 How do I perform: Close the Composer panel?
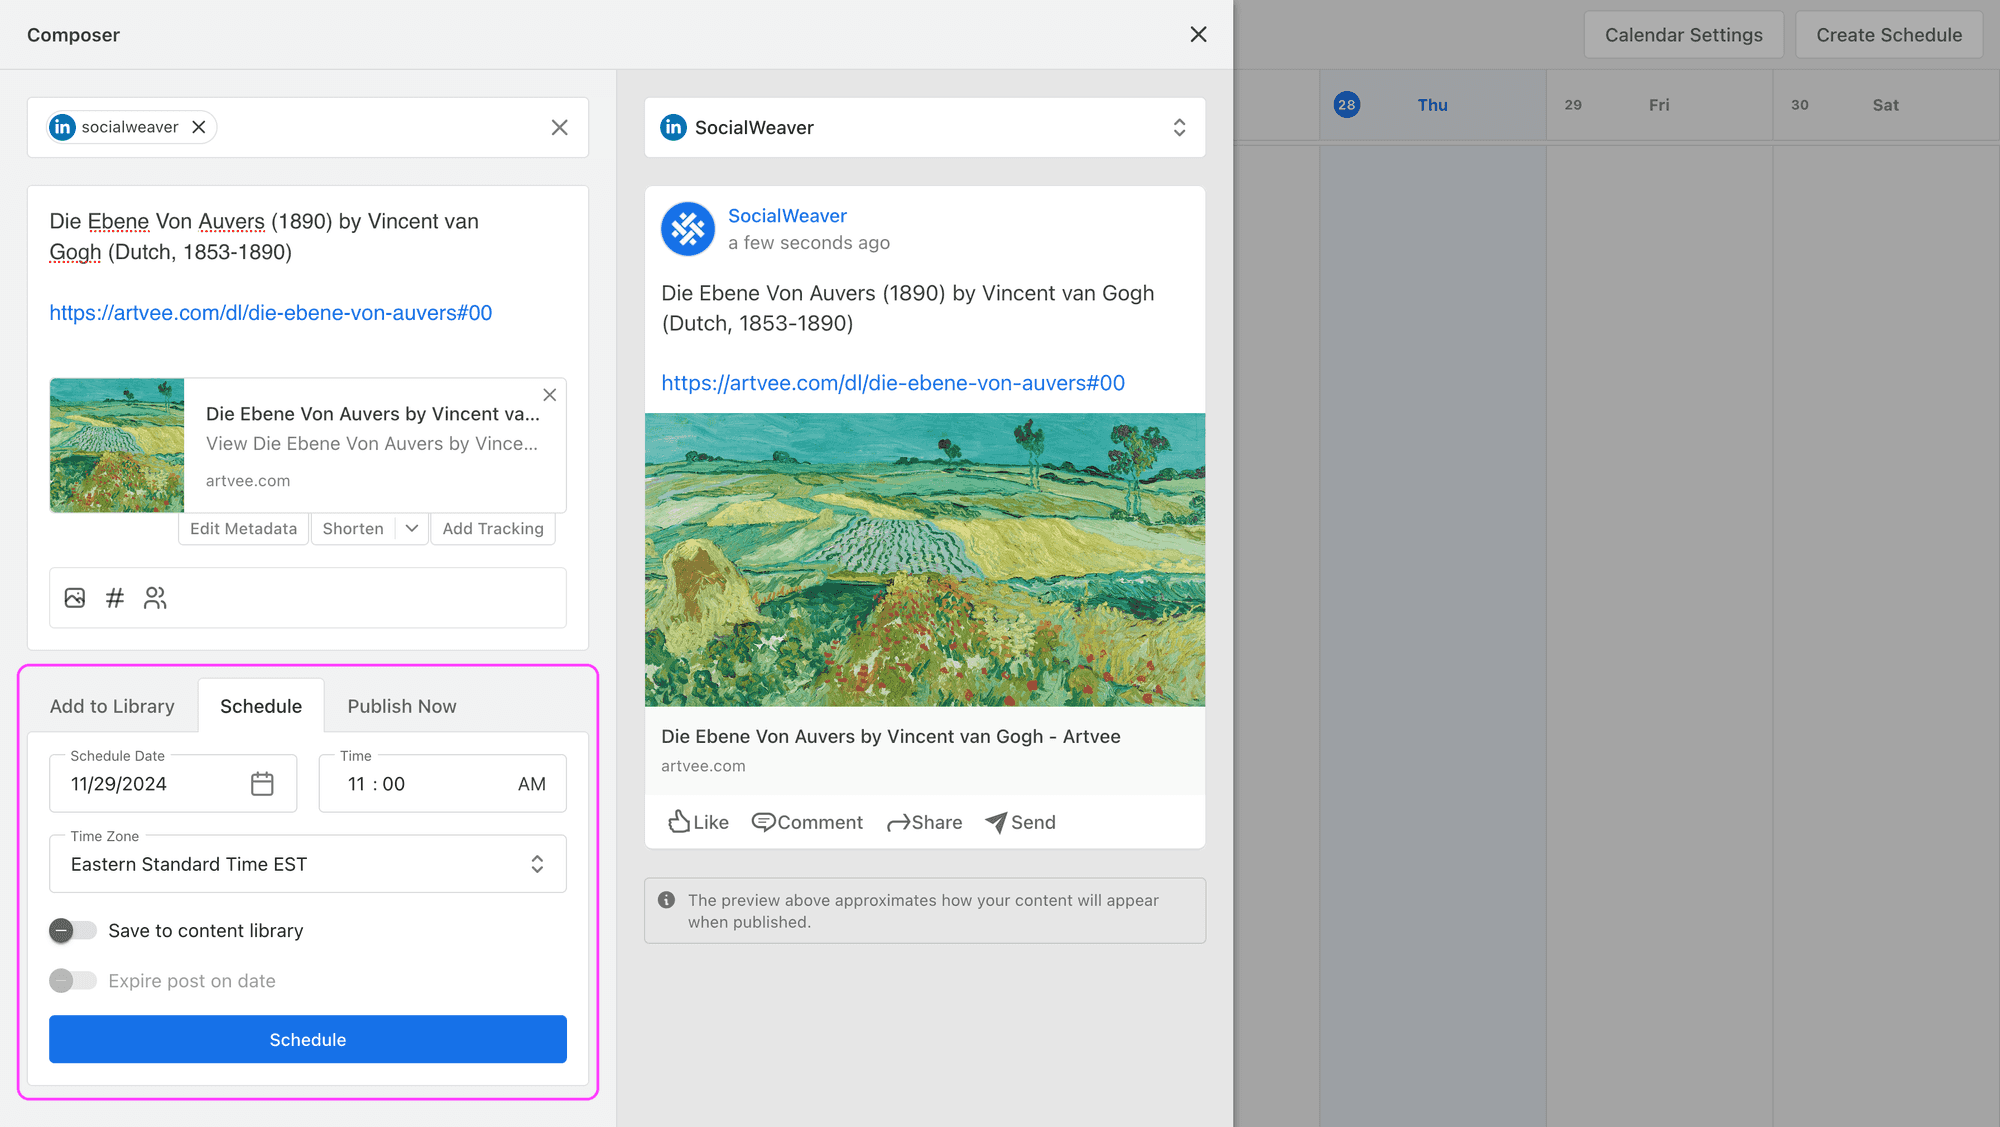point(1198,34)
